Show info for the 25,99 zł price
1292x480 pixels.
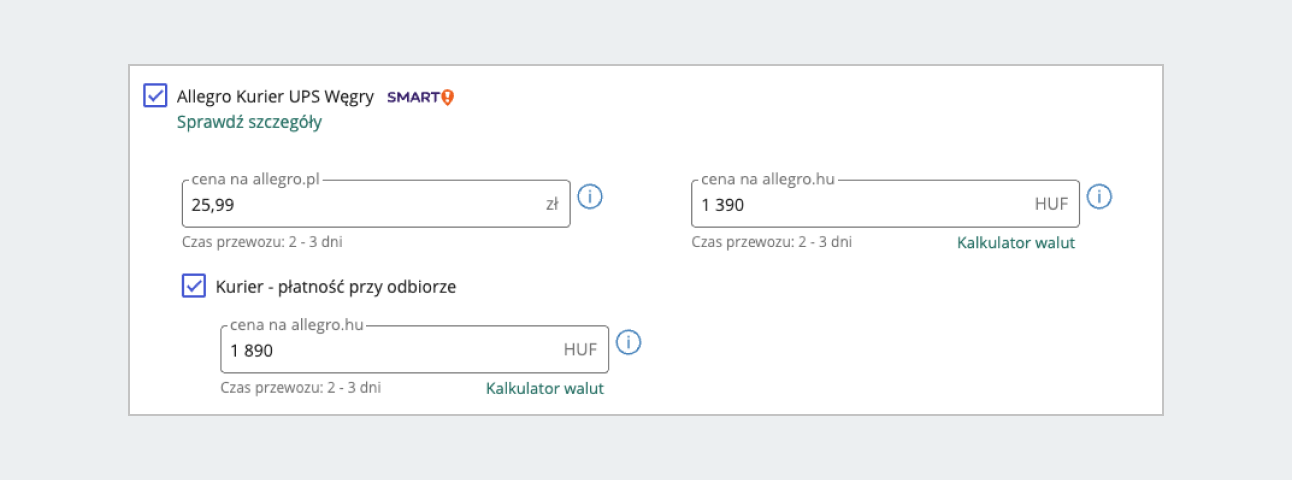590,197
